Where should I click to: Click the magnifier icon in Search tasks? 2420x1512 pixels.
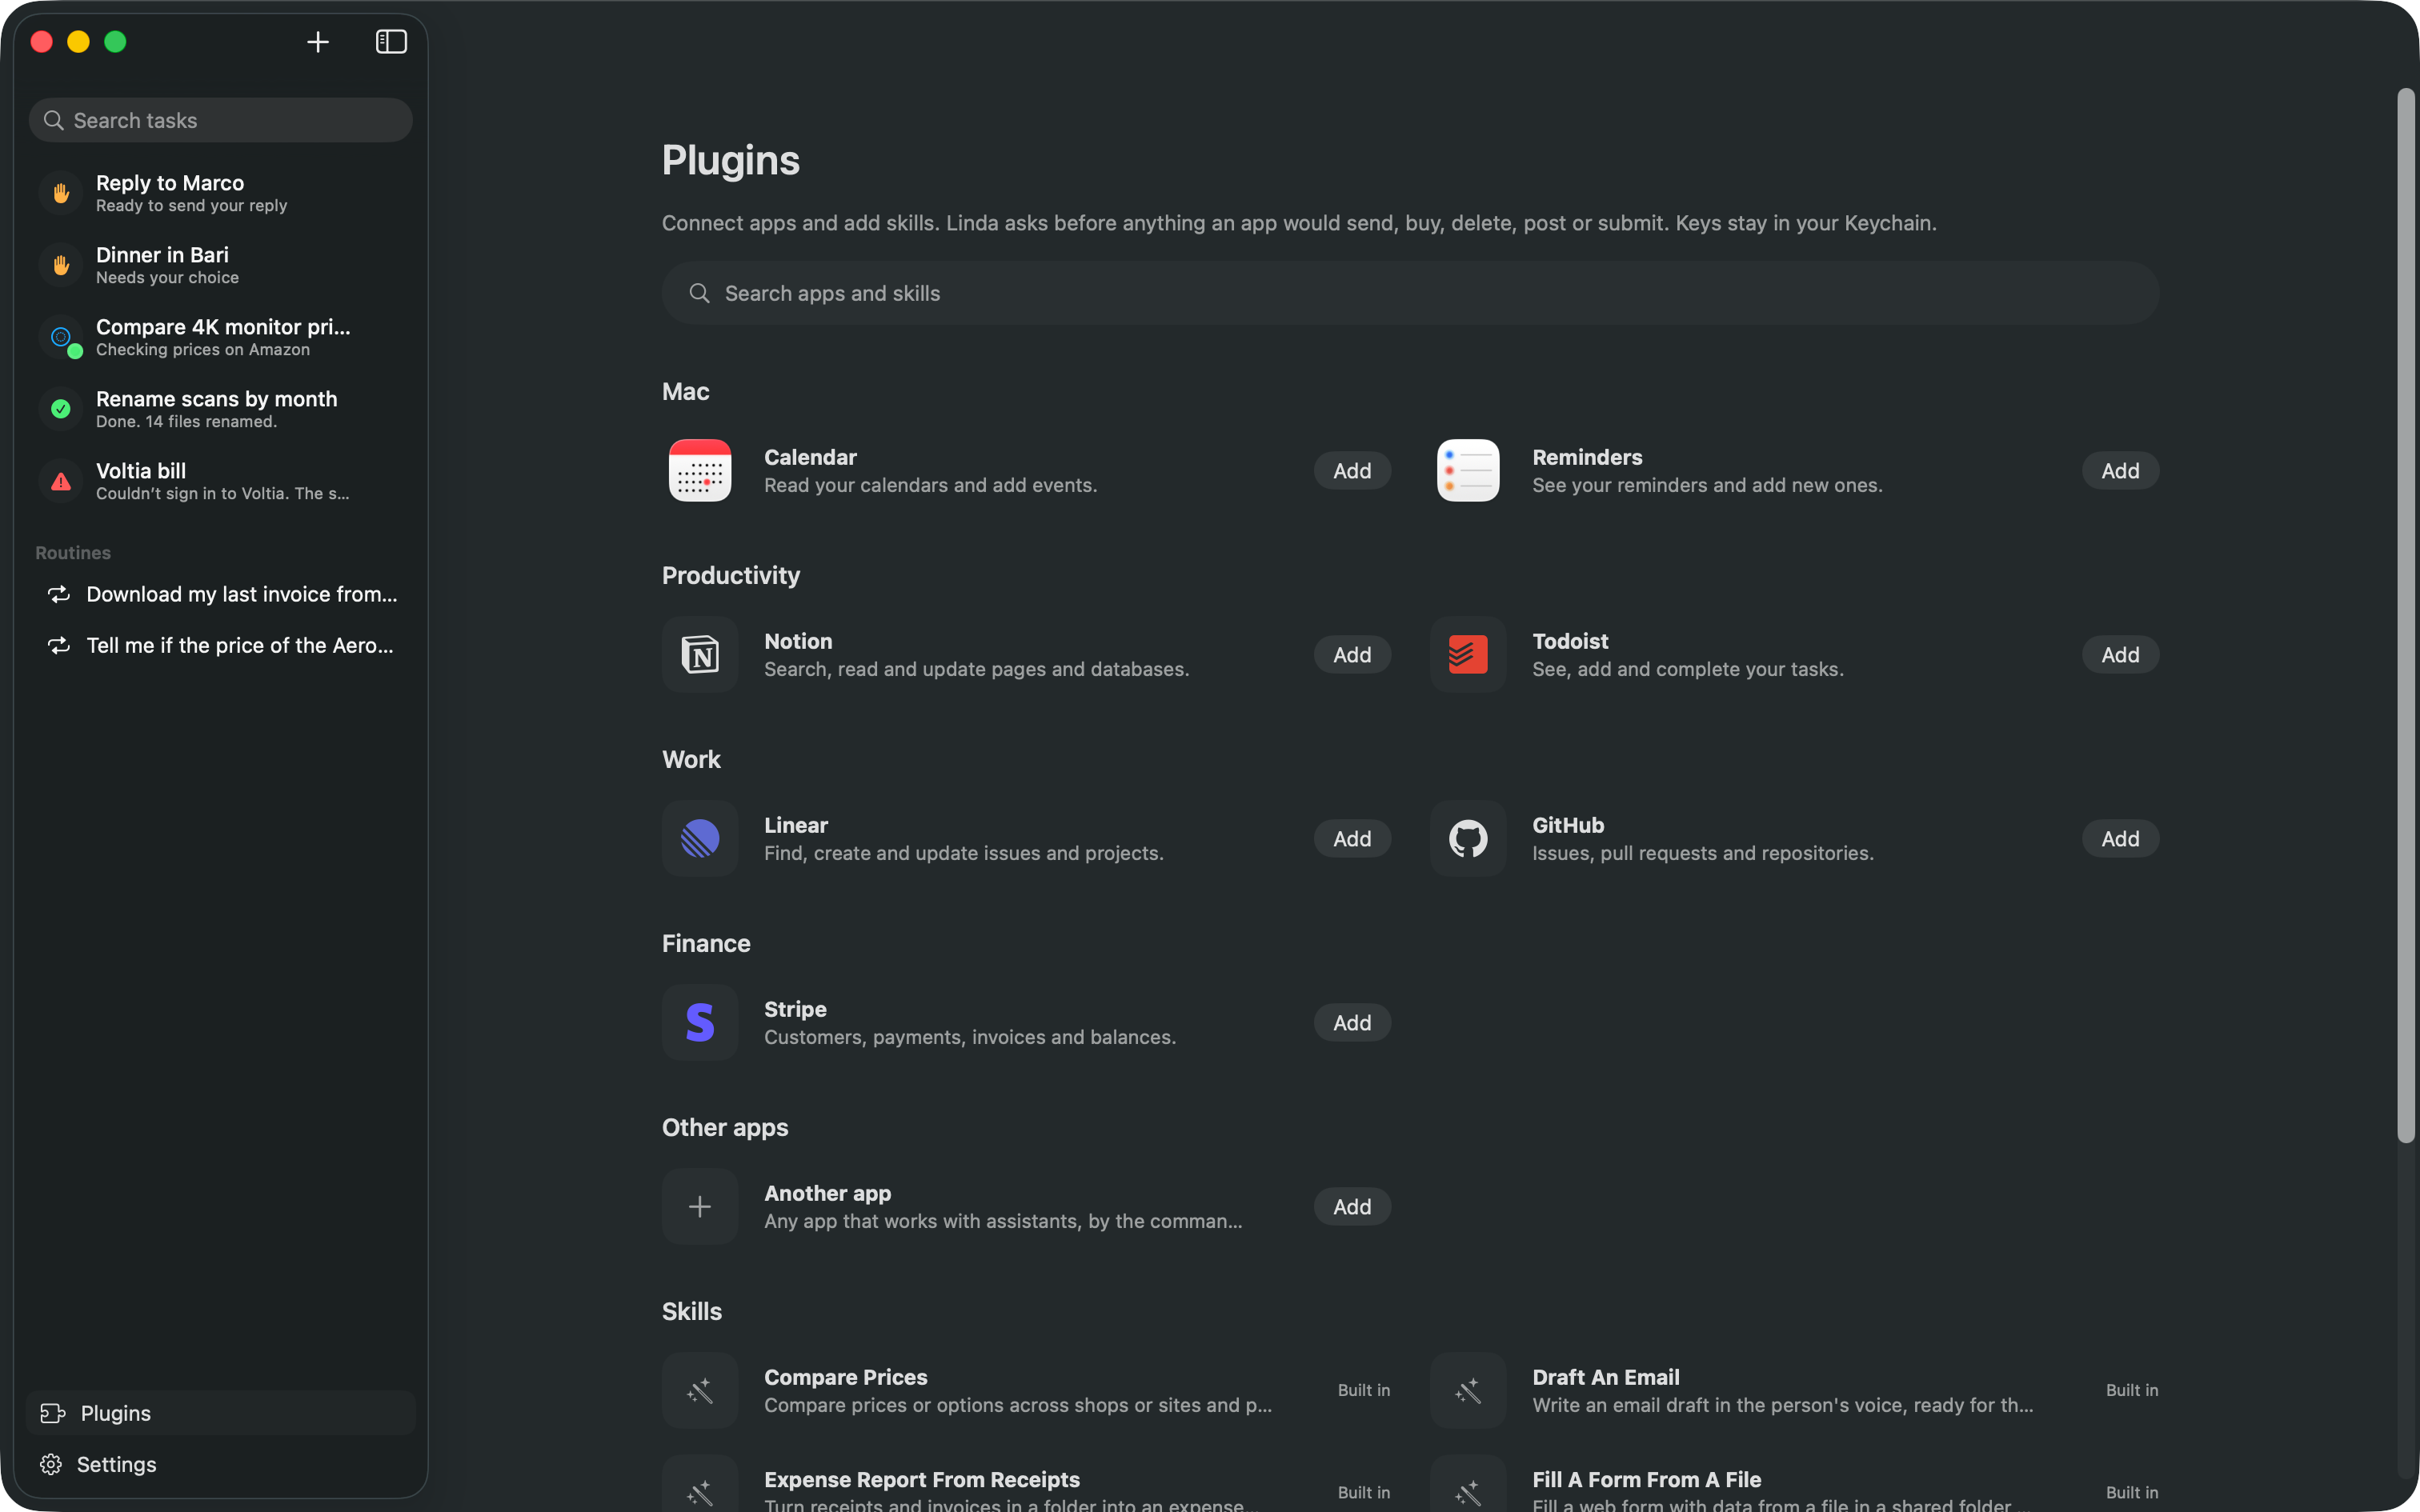[54, 120]
